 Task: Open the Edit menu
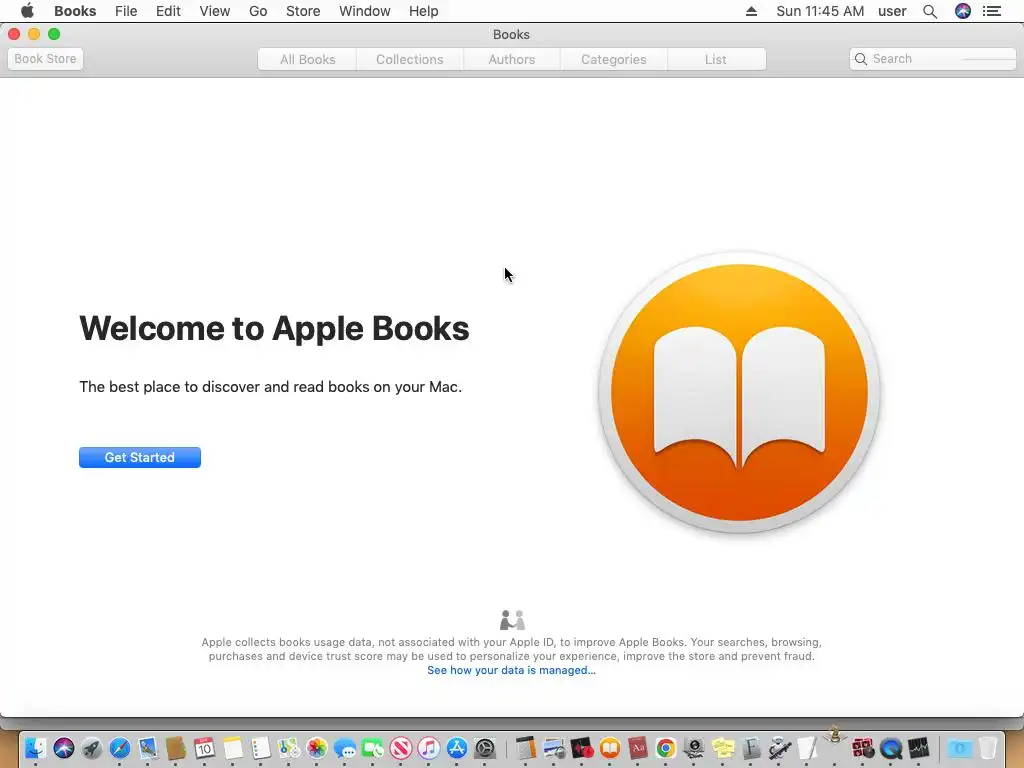click(x=168, y=11)
